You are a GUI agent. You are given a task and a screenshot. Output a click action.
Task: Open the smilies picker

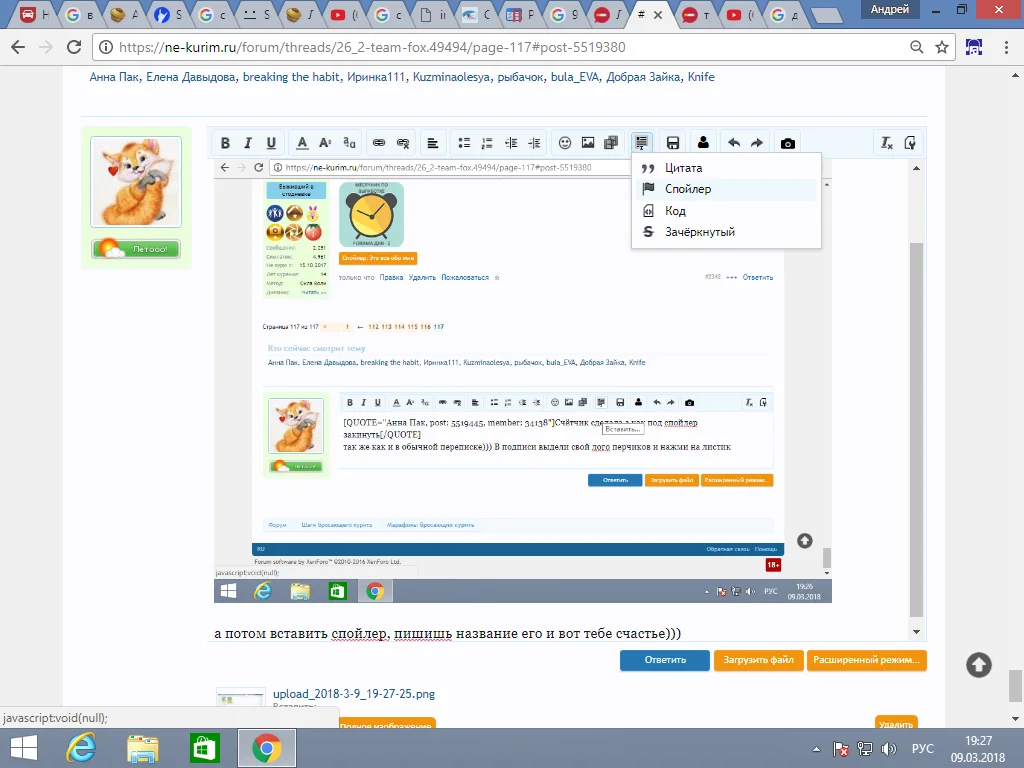[x=565, y=143]
